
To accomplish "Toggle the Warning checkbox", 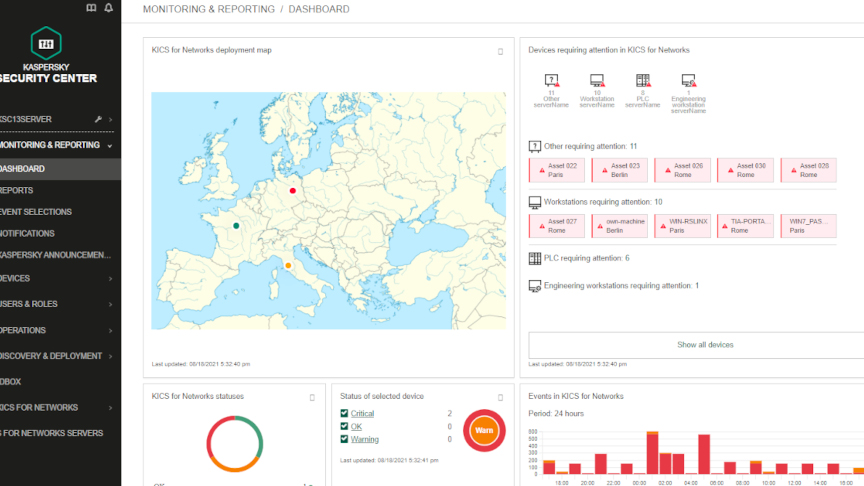I will 344,439.
